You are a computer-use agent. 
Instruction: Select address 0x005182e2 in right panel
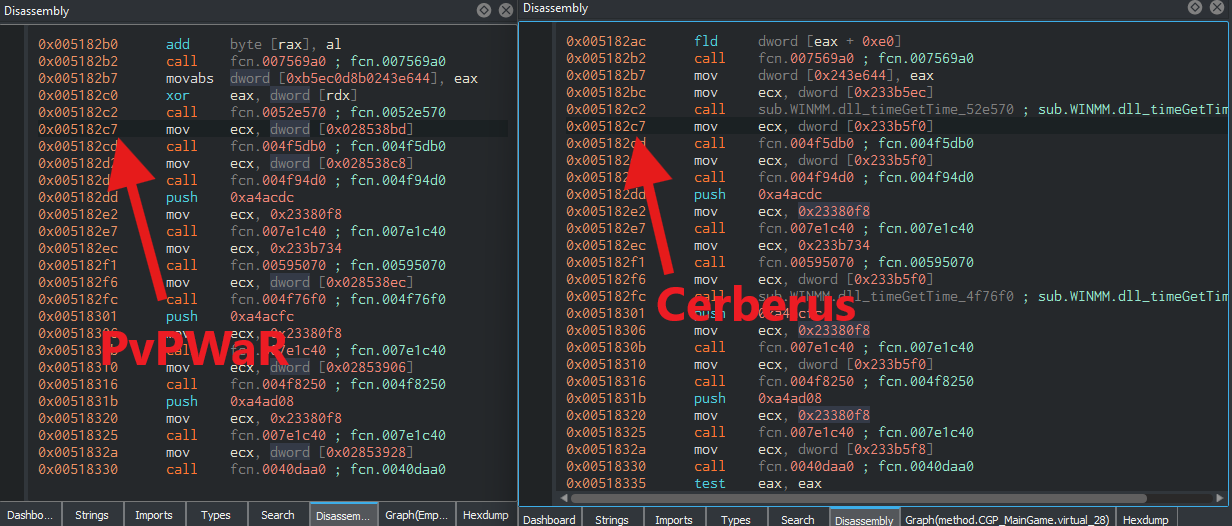[x=606, y=211]
